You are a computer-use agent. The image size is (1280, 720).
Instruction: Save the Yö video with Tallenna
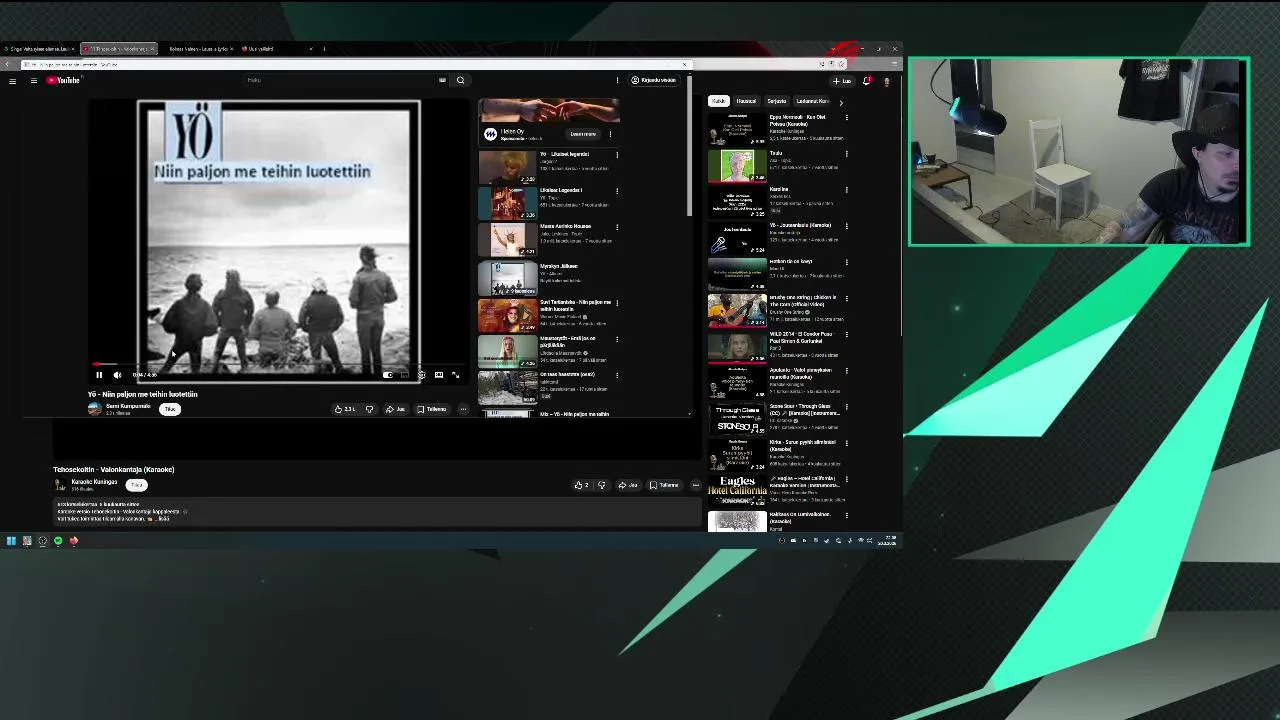pyautogui.click(x=432, y=409)
